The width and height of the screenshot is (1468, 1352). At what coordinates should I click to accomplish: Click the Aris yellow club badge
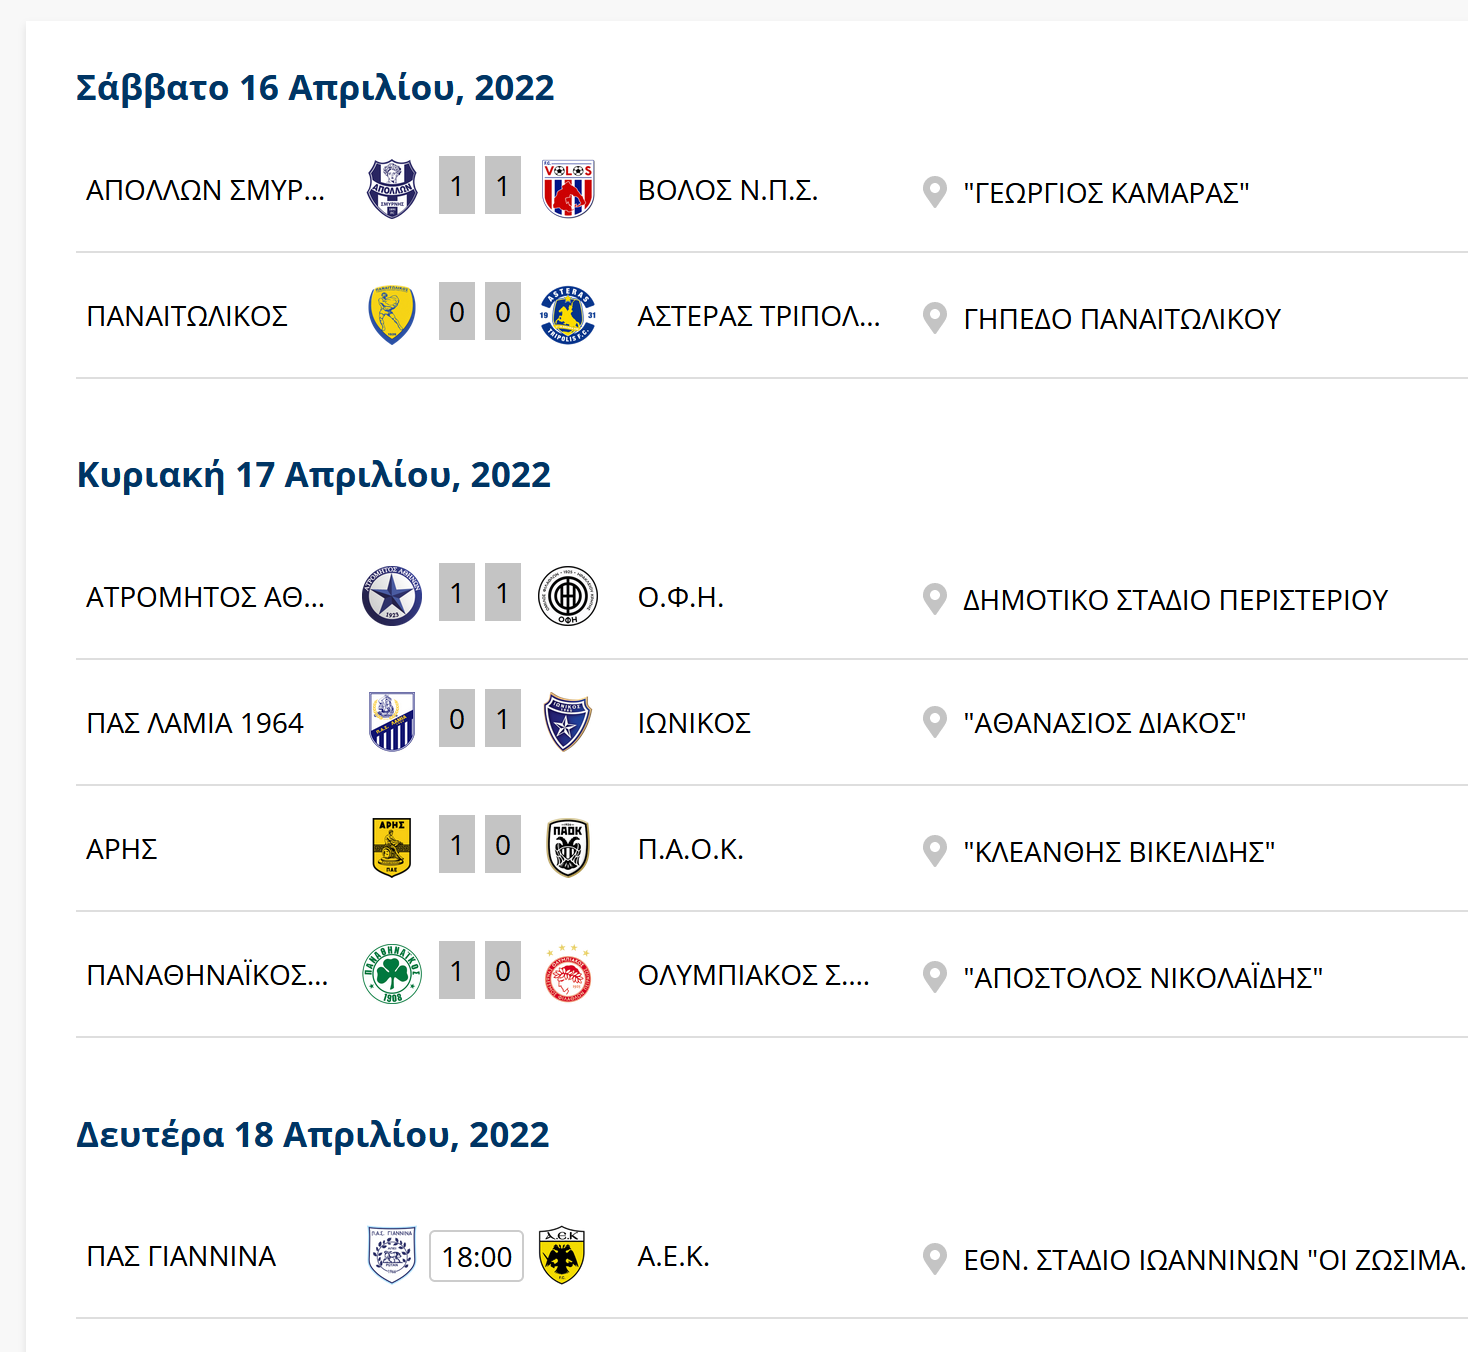(392, 848)
